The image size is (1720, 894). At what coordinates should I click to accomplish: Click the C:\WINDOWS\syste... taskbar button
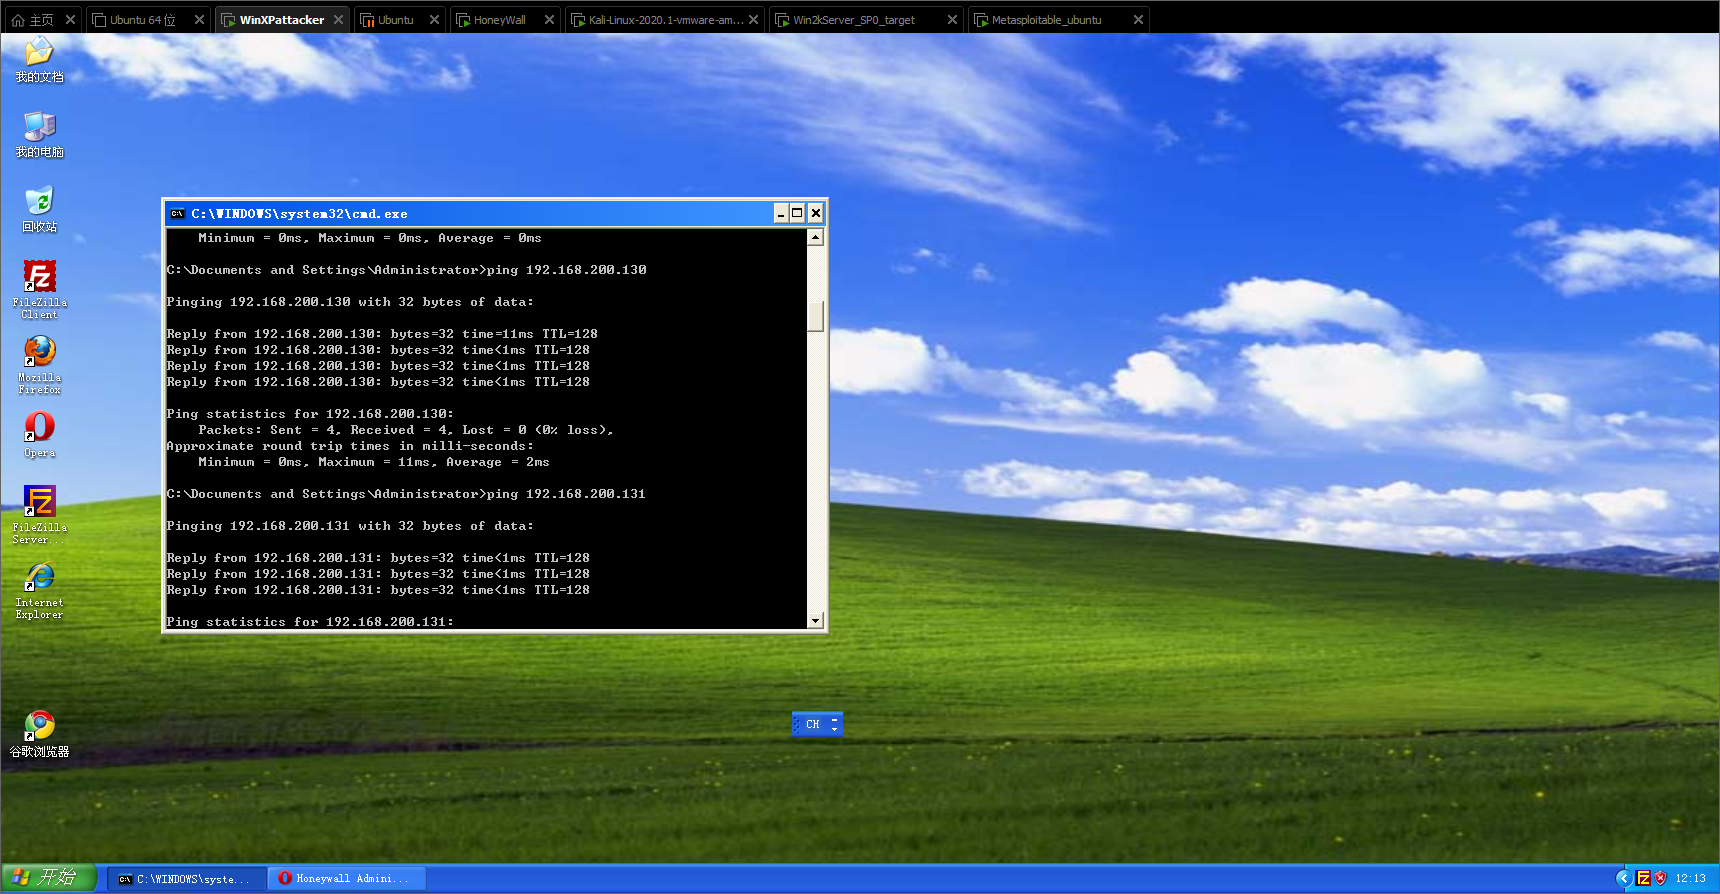[x=186, y=879]
